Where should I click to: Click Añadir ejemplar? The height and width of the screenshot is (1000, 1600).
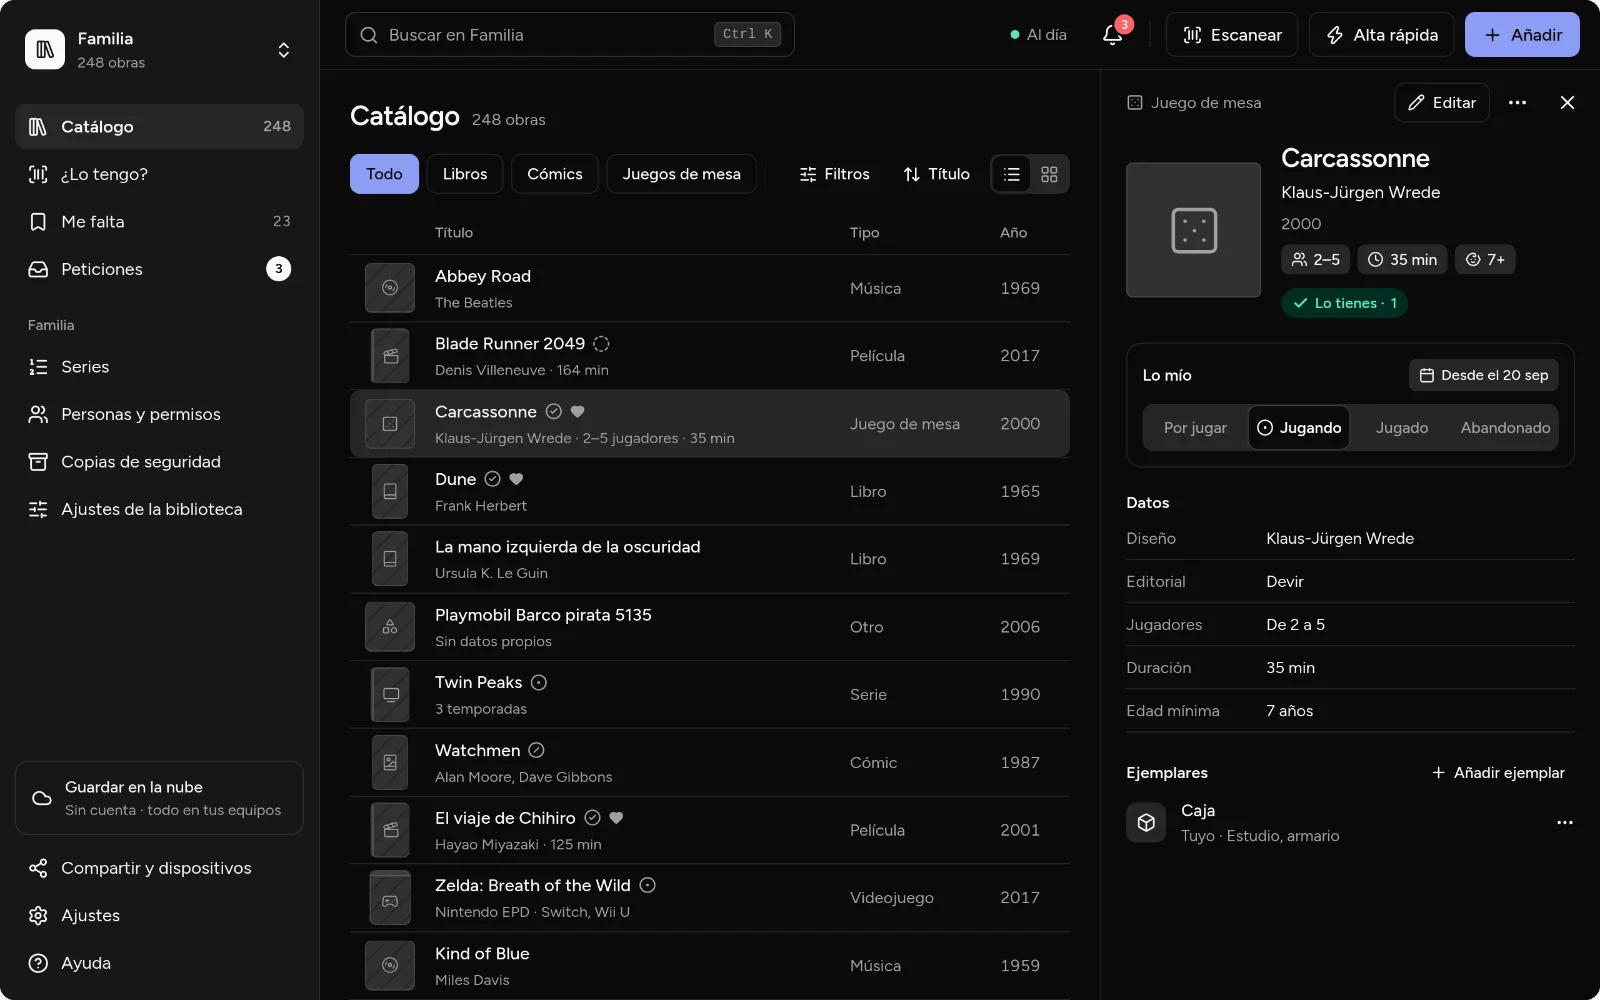tap(1498, 773)
